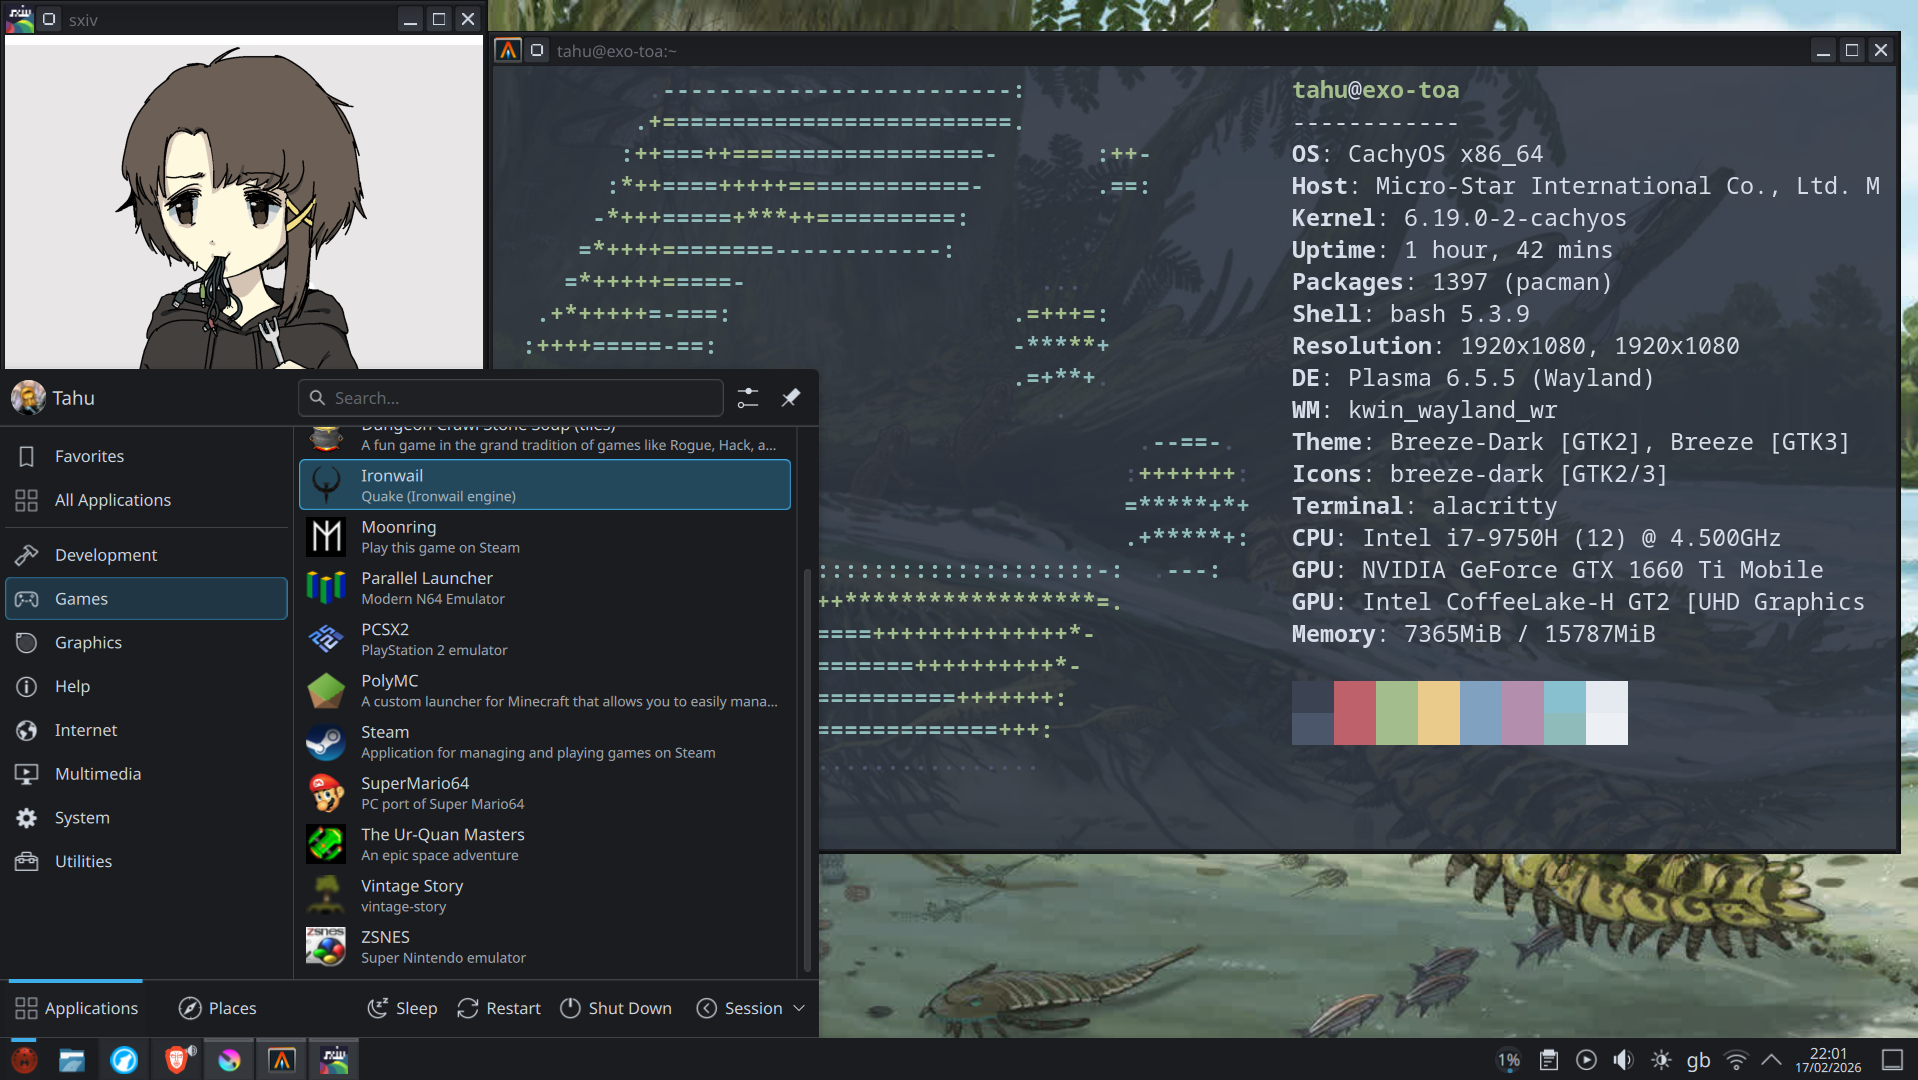The width and height of the screenshot is (1918, 1080).
Task: Open the sxiv window menu icon
Action: pos(20,19)
